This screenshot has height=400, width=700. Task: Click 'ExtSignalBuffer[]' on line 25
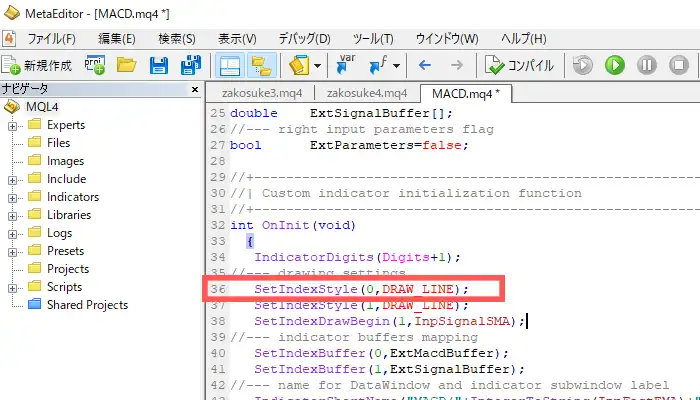pyautogui.click(x=377, y=113)
